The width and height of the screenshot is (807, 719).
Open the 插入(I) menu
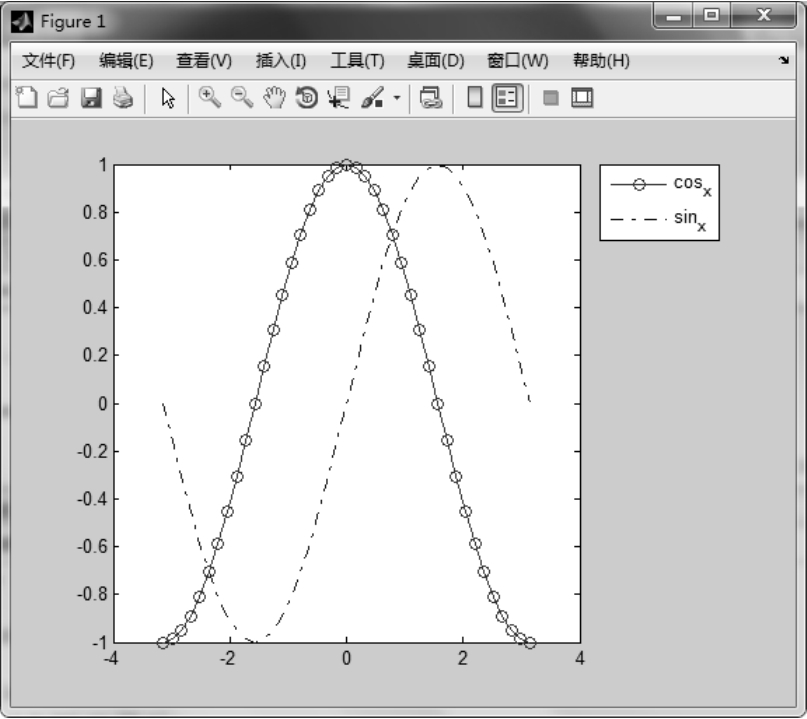tap(281, 61)
